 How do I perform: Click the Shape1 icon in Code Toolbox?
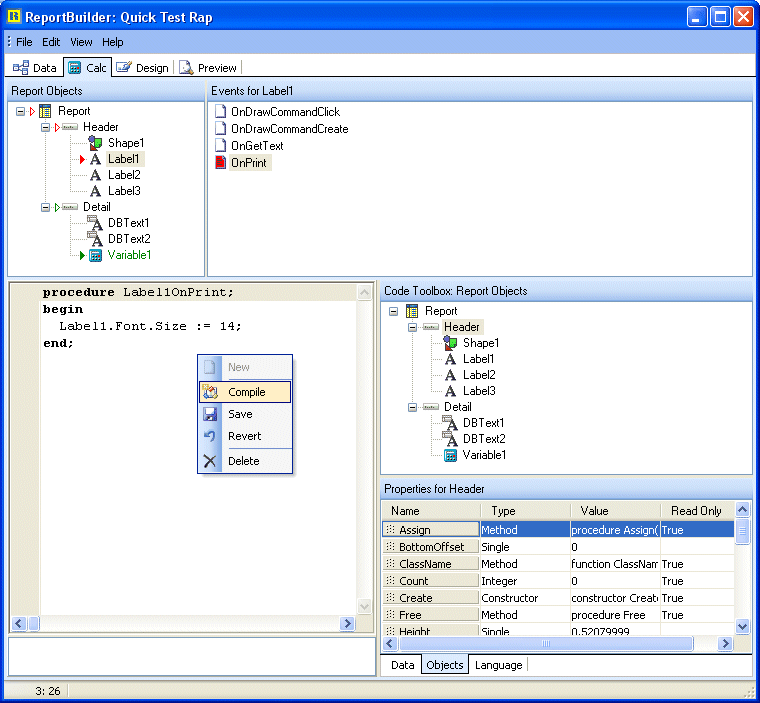(x=450, y=343)
